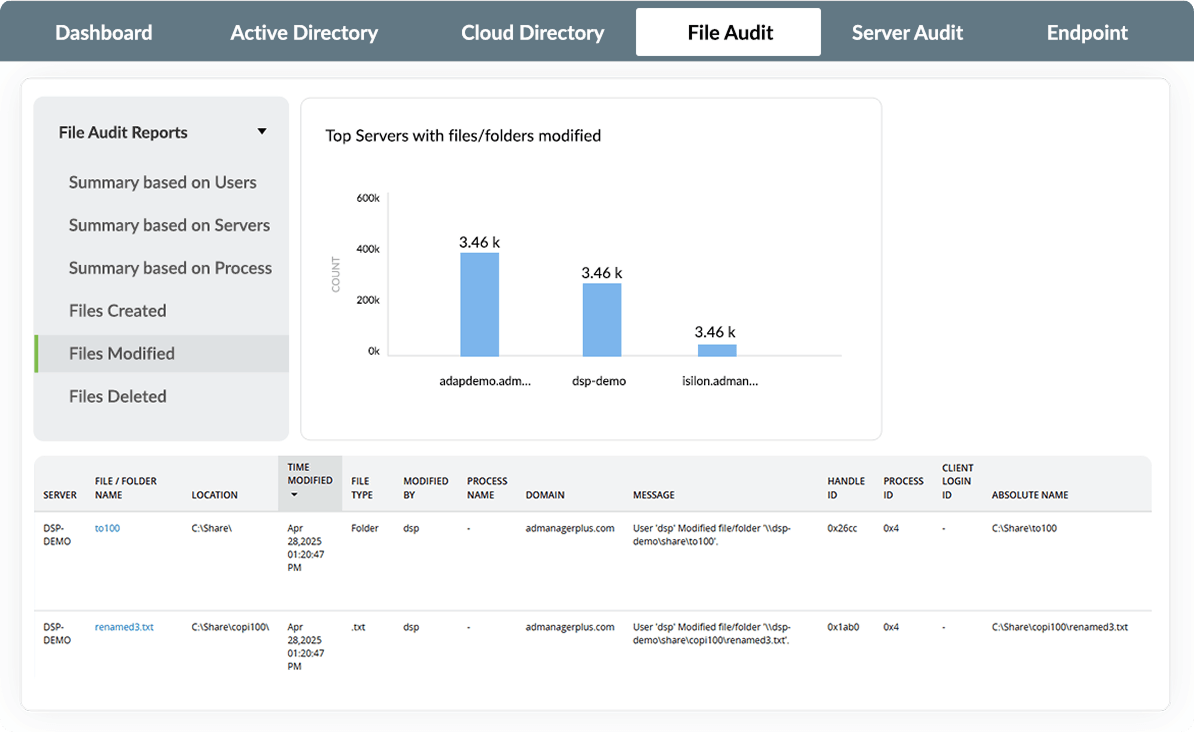Click the chart title 'Top Servers with files/folders modified'
Viewport: 1194px width, 732px height.
coord(463,136)
